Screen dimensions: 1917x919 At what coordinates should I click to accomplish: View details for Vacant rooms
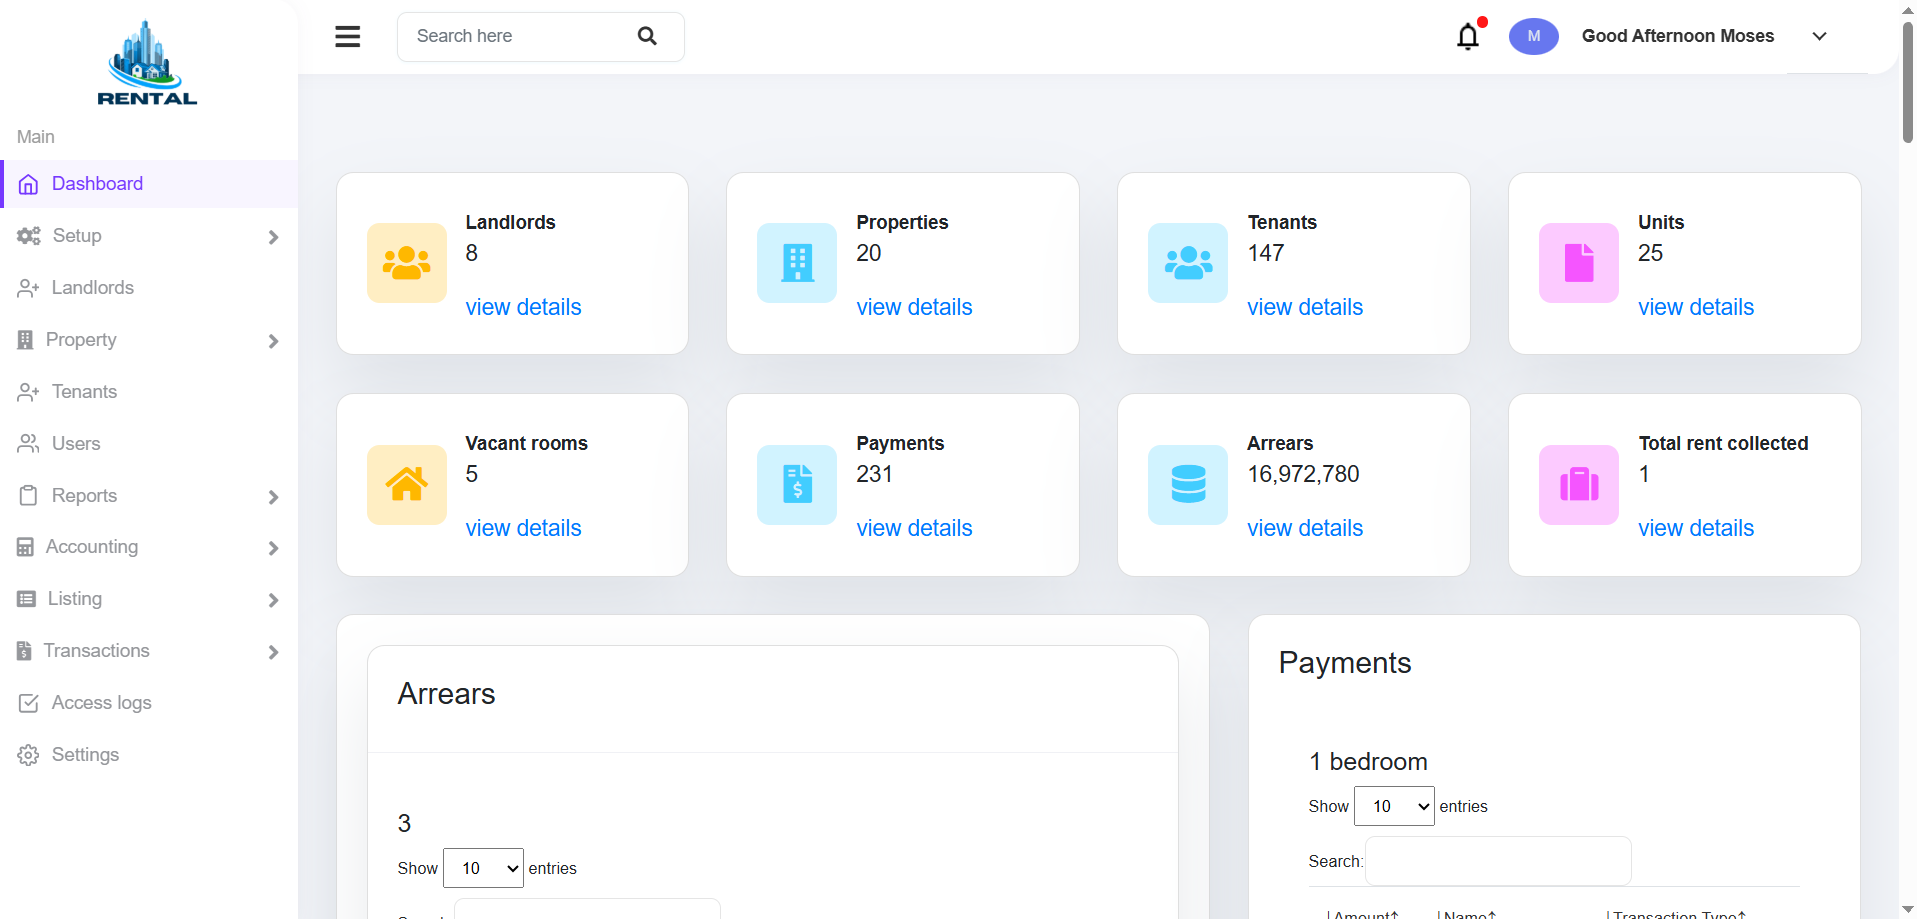pos(523,528)
